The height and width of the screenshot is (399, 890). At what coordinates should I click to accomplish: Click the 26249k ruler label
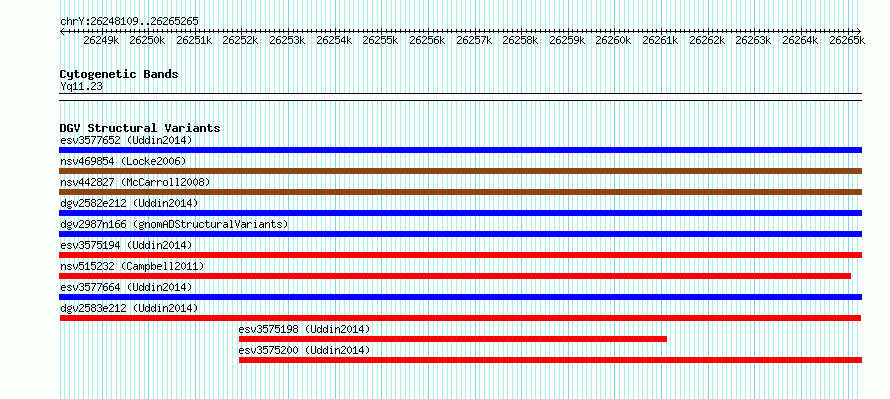point(101,40)
